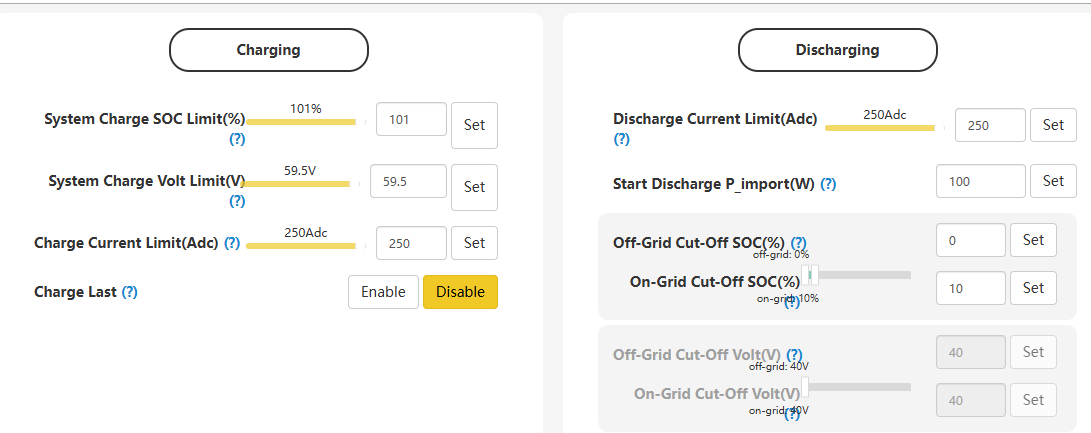Click Set for On-Grid Cut-Off SOC

(x=1033, y=288)
